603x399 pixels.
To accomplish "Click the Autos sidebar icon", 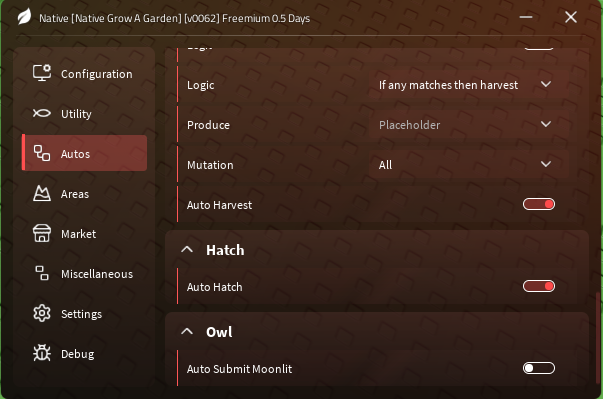I will point(42,153).
